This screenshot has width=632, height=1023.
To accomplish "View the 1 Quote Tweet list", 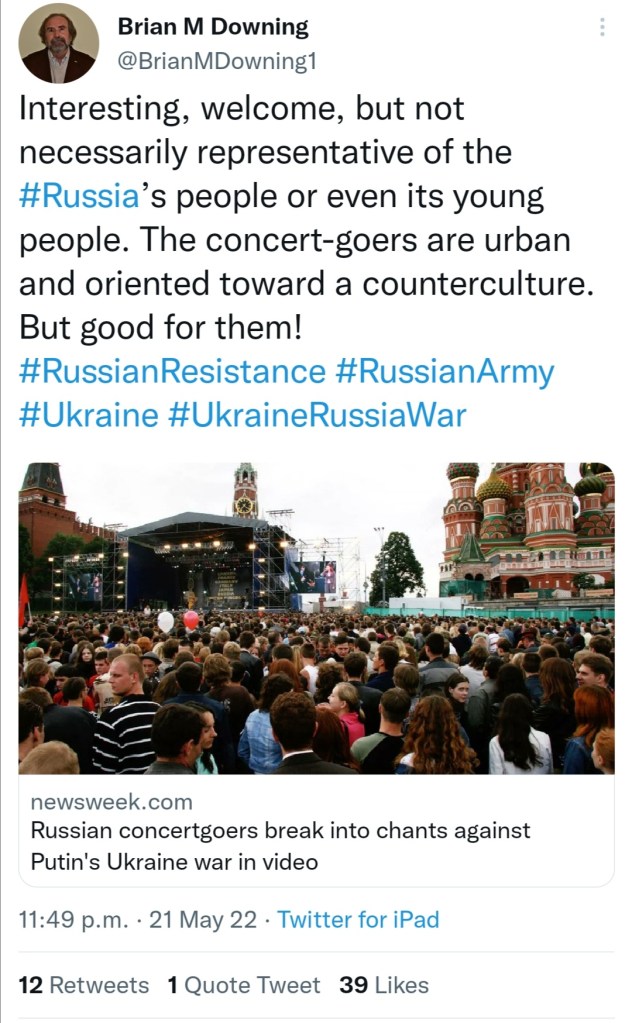I will (x=243, y=985).
